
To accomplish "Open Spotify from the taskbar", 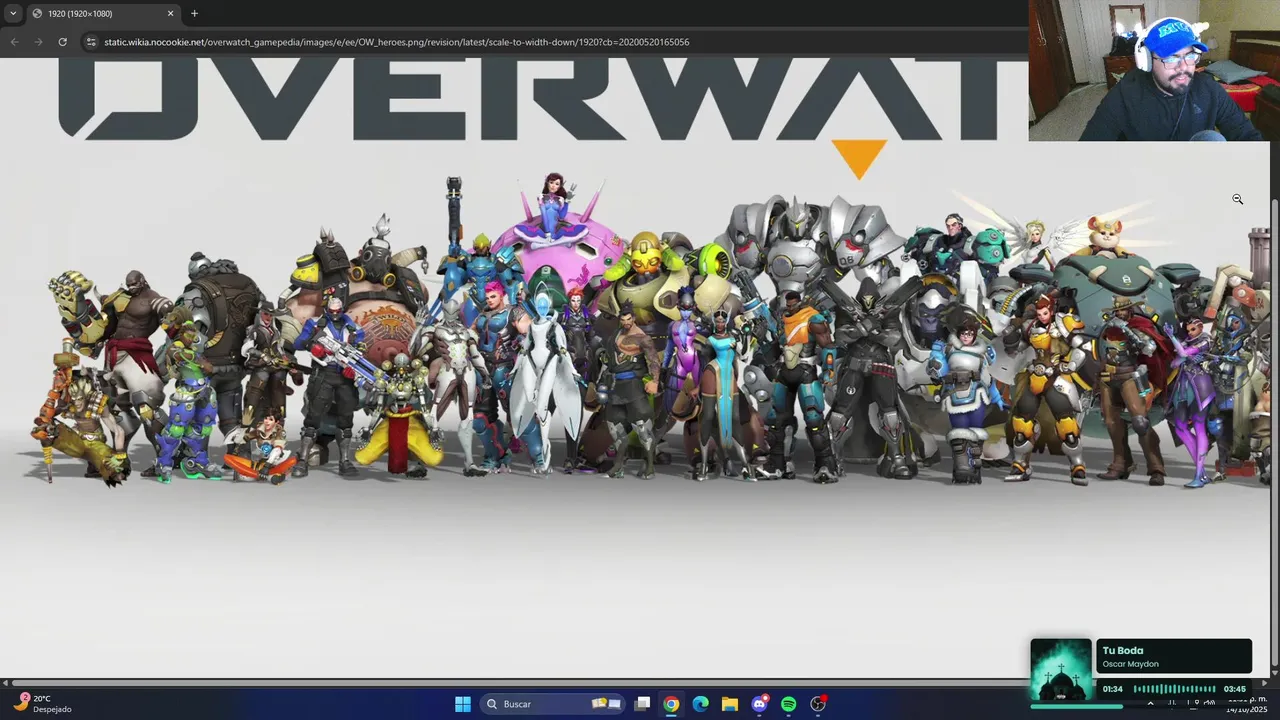I will point(789,704).
